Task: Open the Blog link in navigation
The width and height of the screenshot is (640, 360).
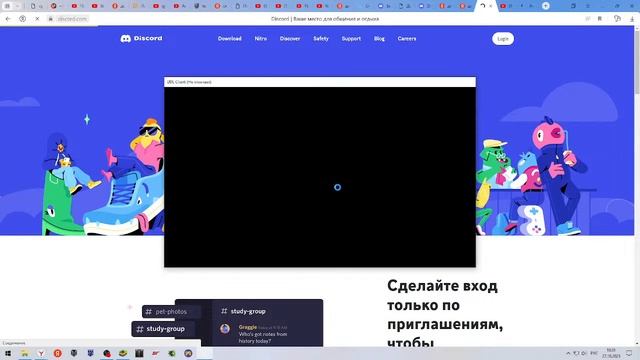Action: pos(379,38)
